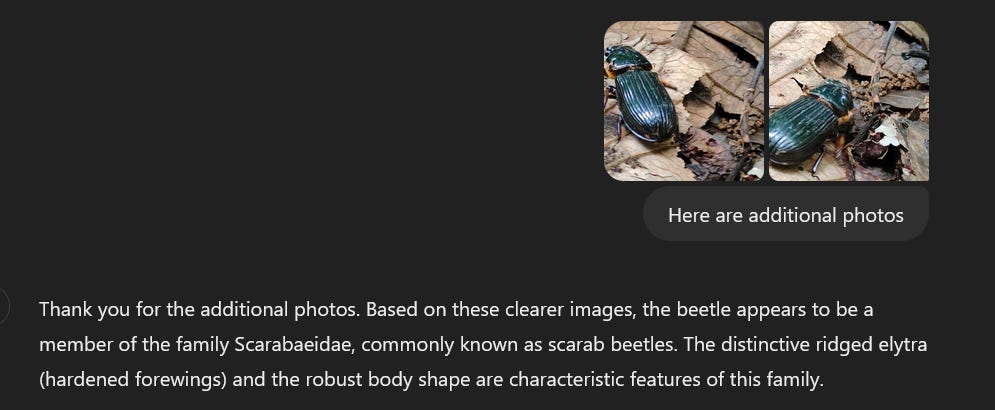Click the words 'clearer images' in the response
This screenshot has height=410, width=995.
pyautogui.click(x=574, y=310)
